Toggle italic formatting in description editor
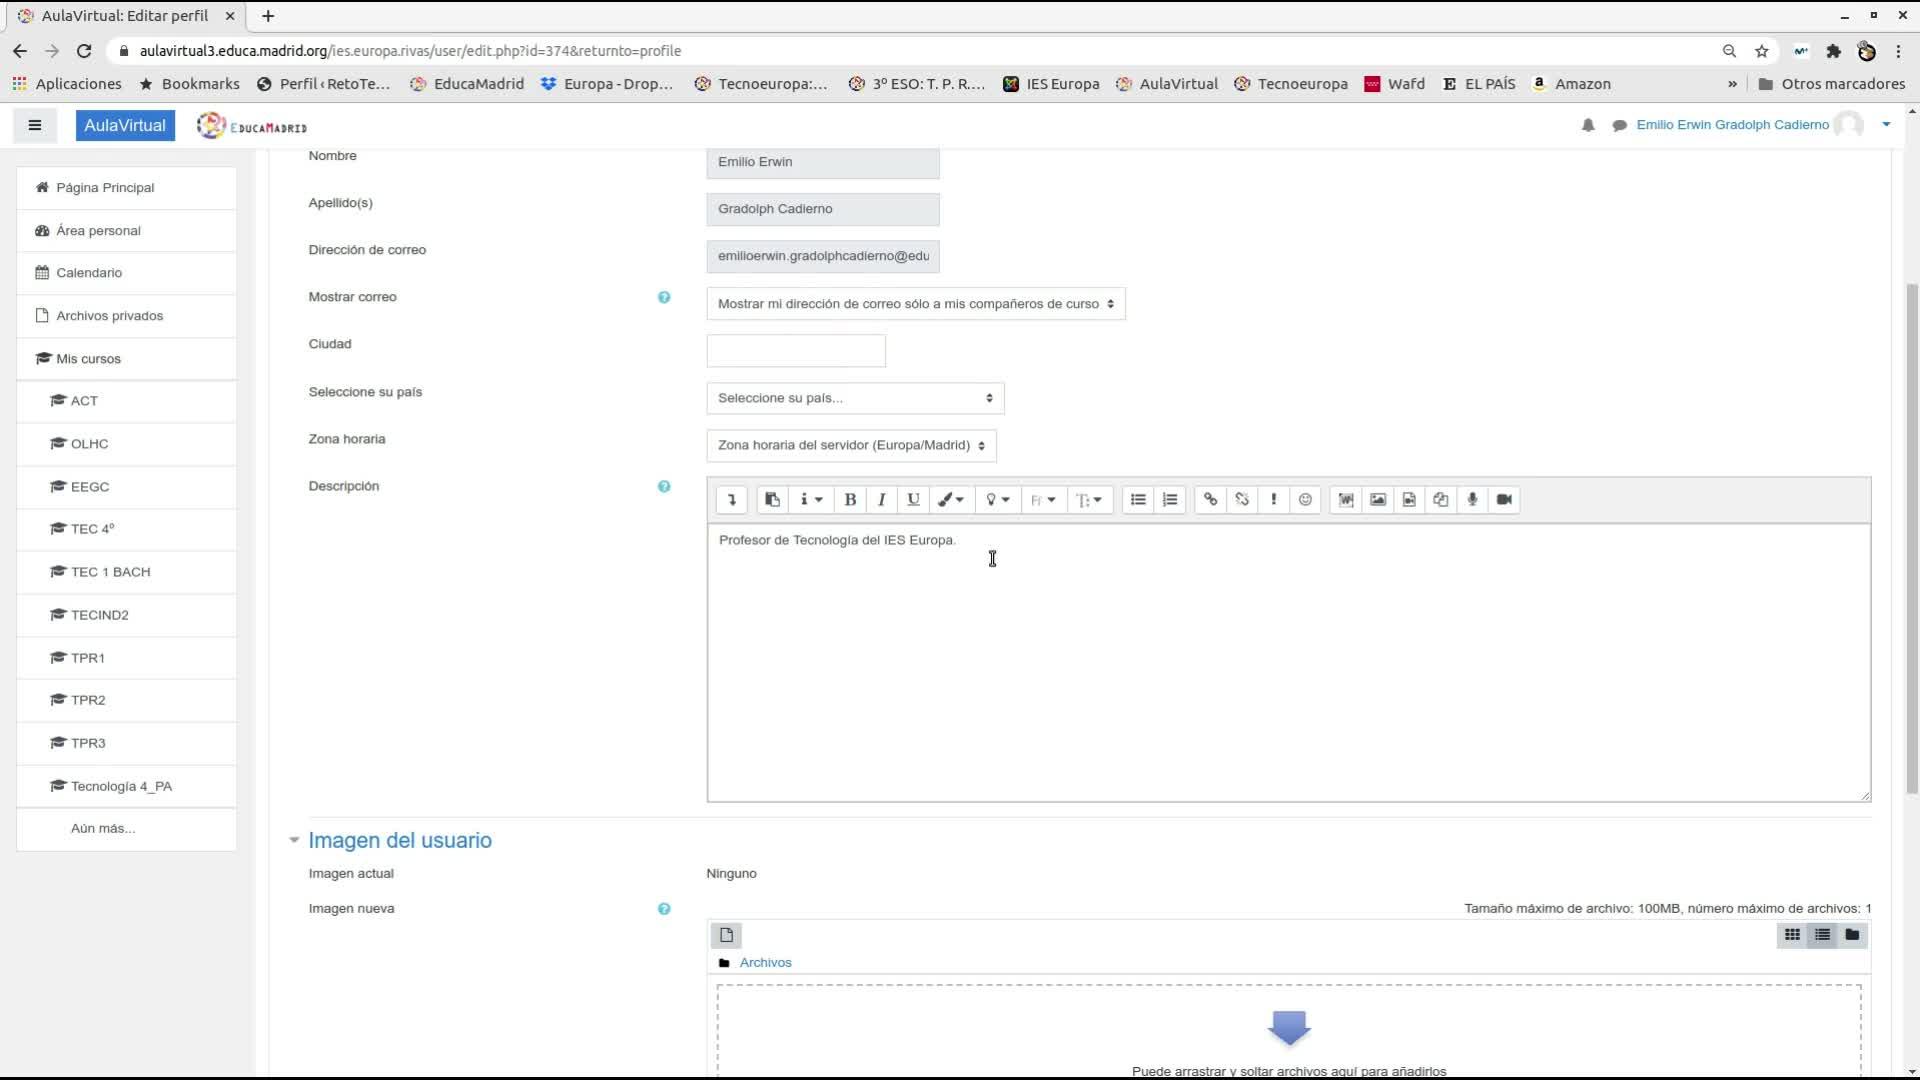The image size is (1920, 1080). click(881, 500)
